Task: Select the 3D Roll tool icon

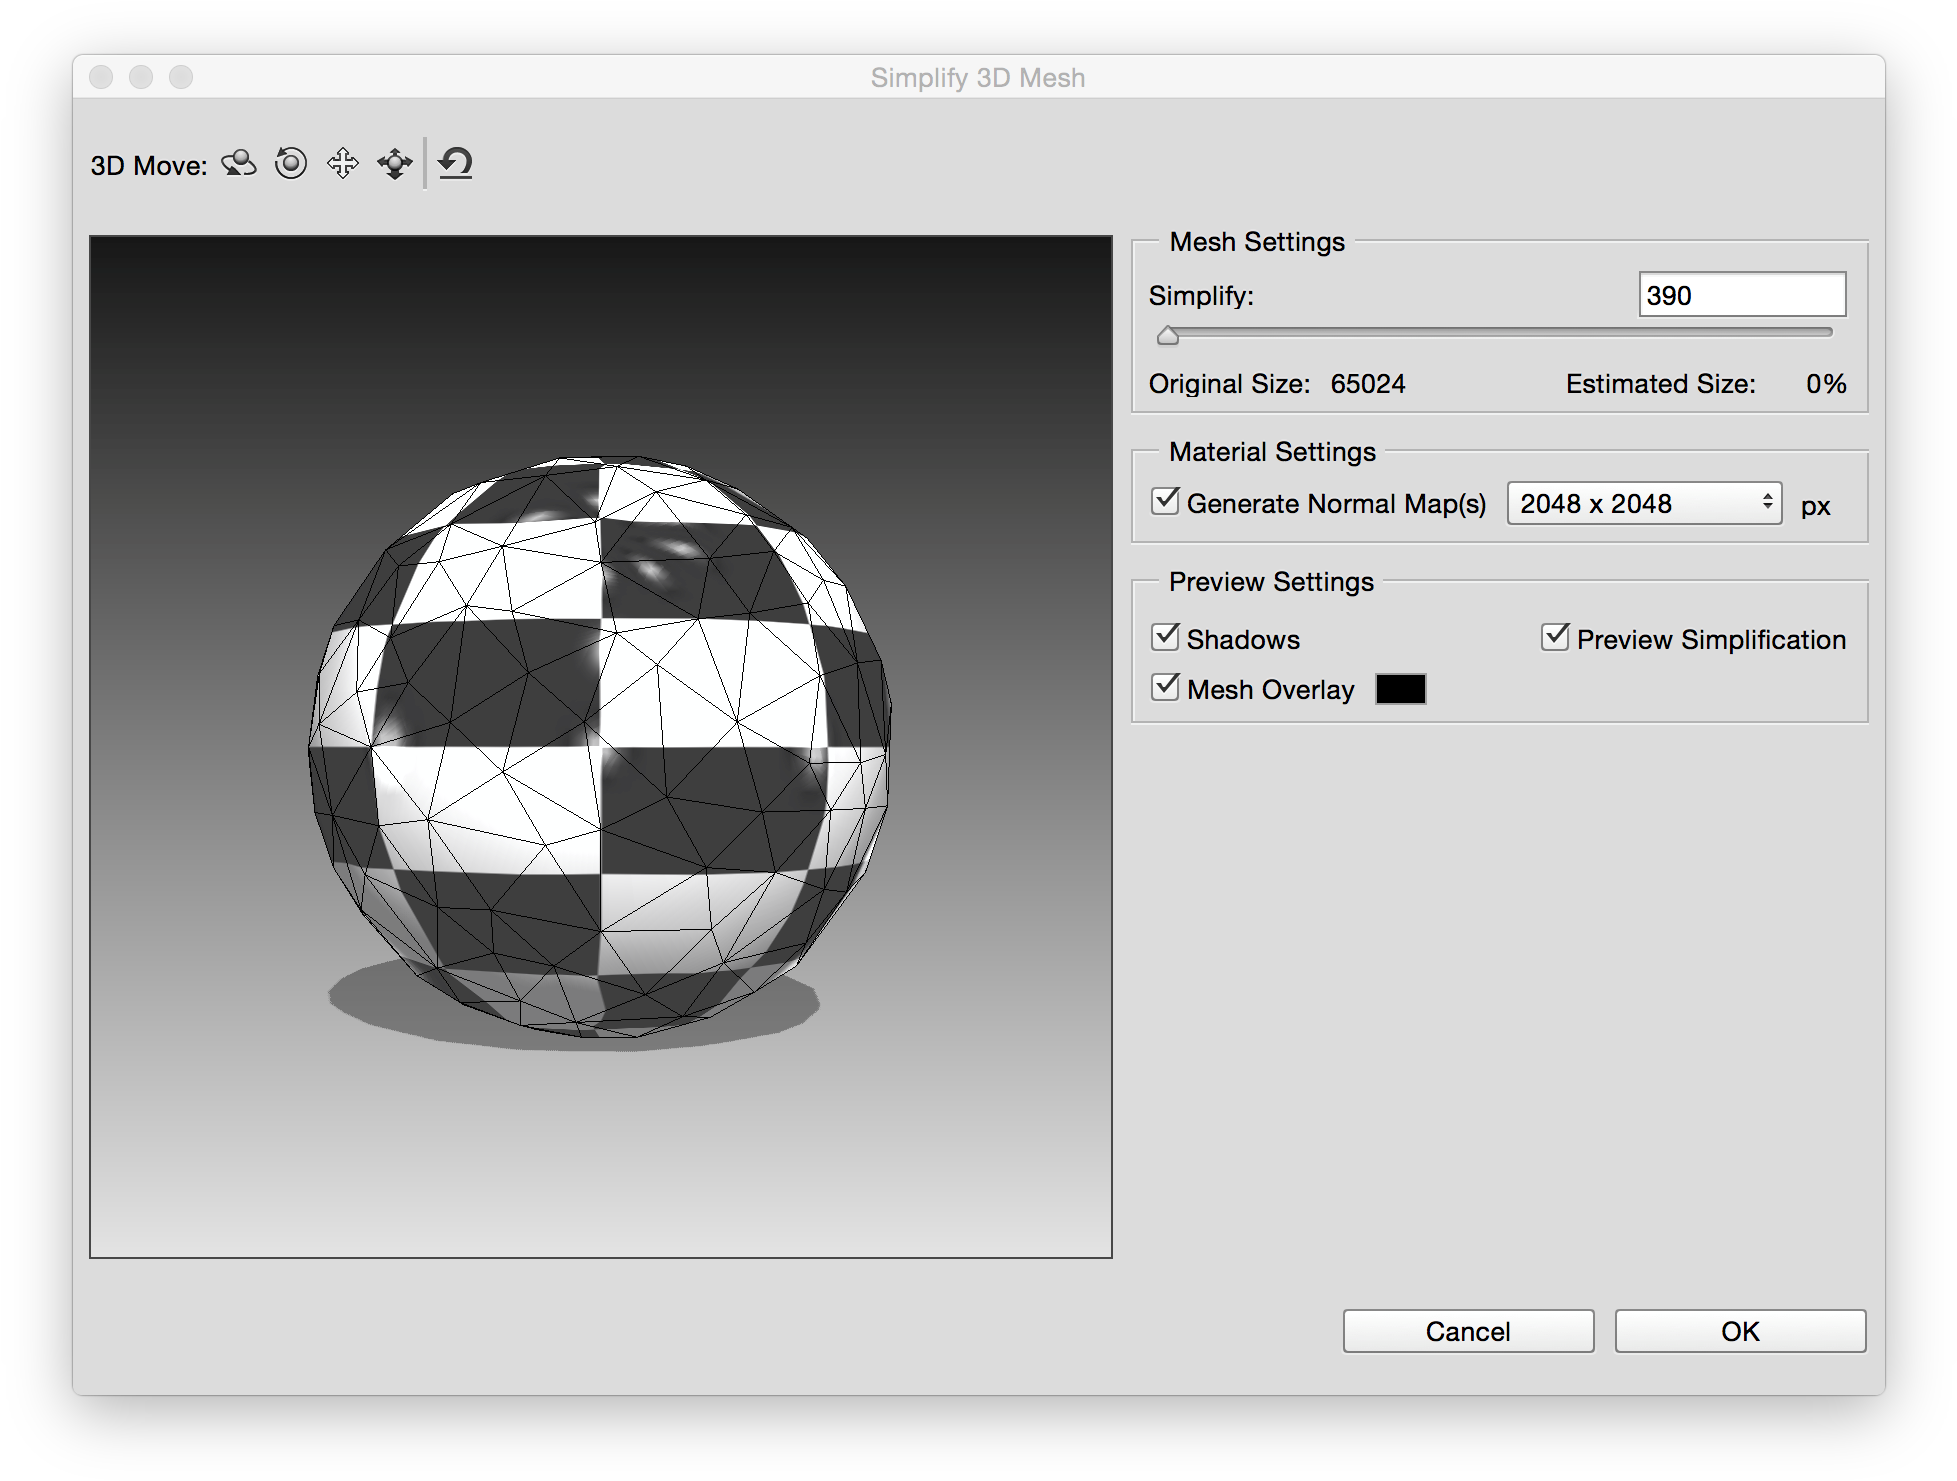Action: (x=291, y=163)
